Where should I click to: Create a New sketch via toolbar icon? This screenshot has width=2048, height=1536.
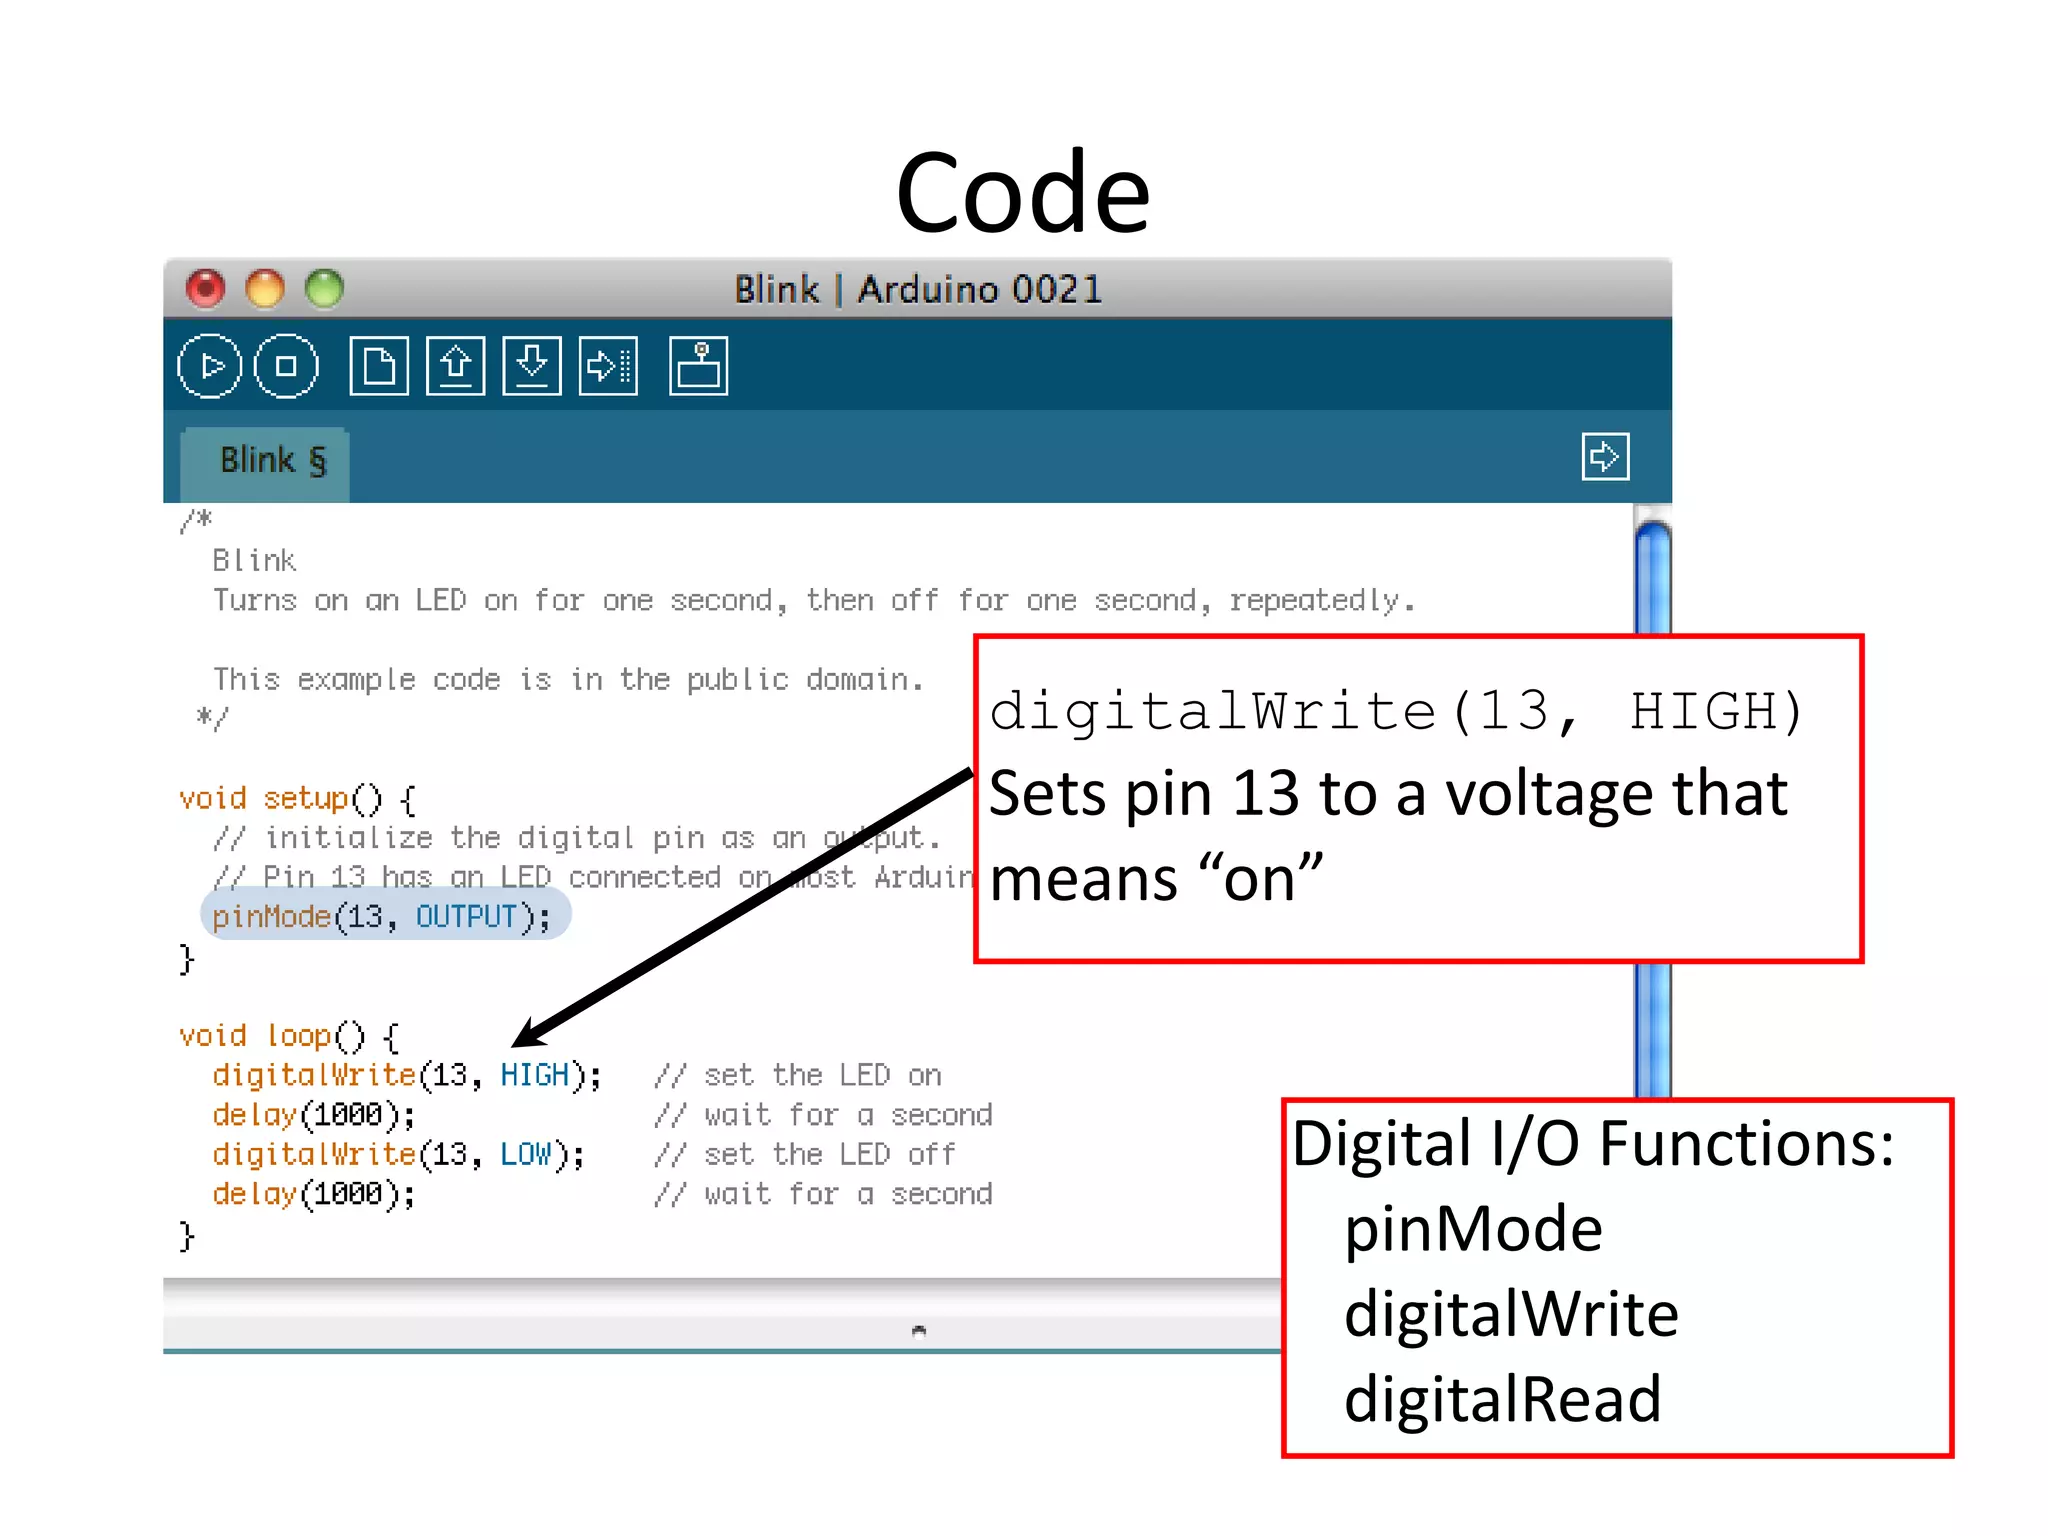click(379, 366)
